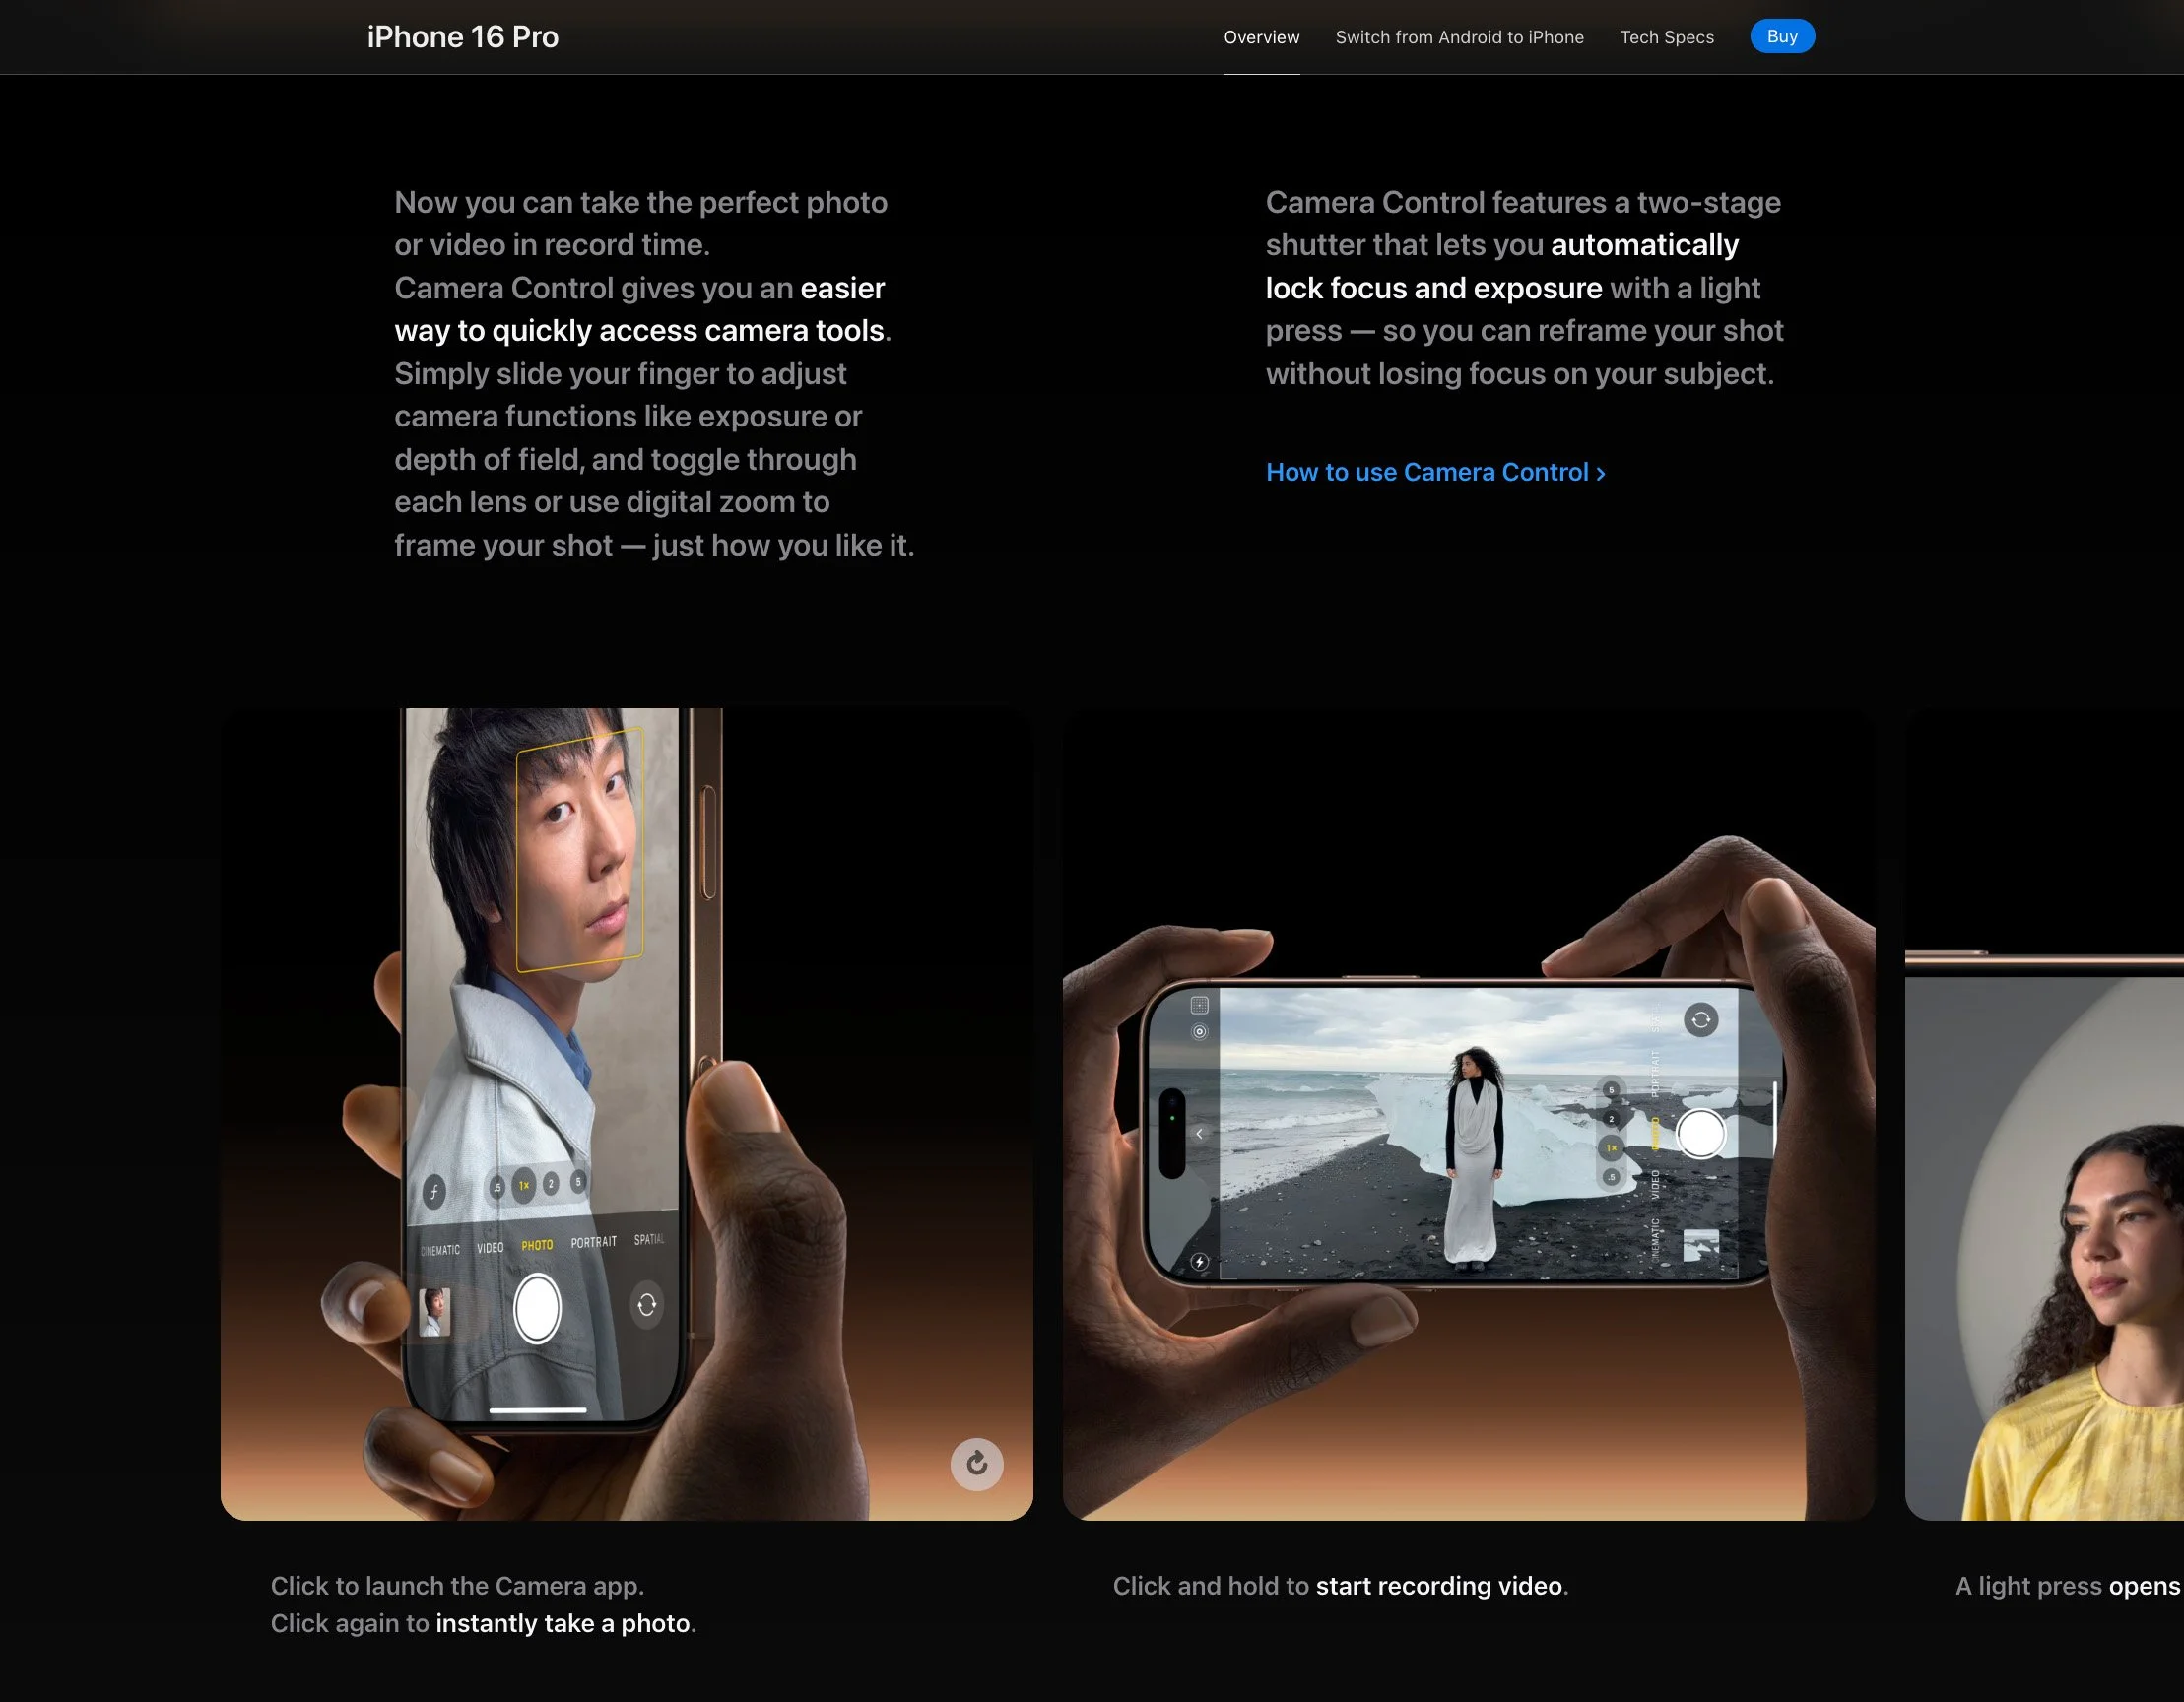Click the blue Buy button
The width and height of the screenshot is (2184, 1702).
[1782, 36]
